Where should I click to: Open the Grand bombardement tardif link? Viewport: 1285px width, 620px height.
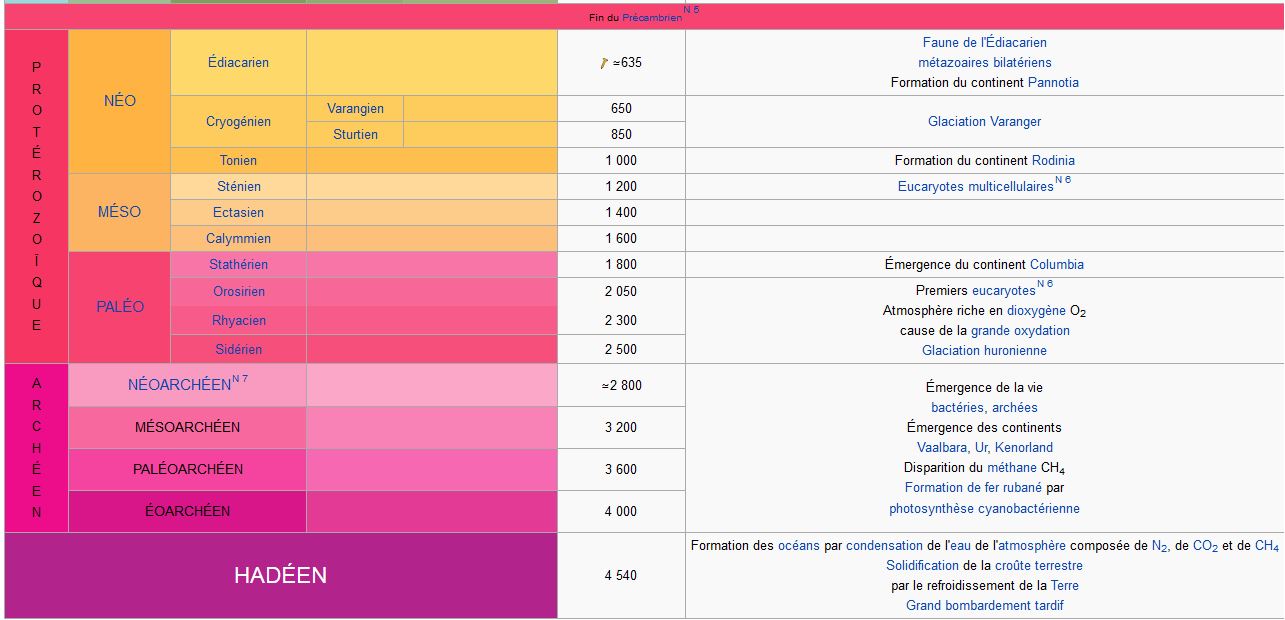[x=985, y=605]
